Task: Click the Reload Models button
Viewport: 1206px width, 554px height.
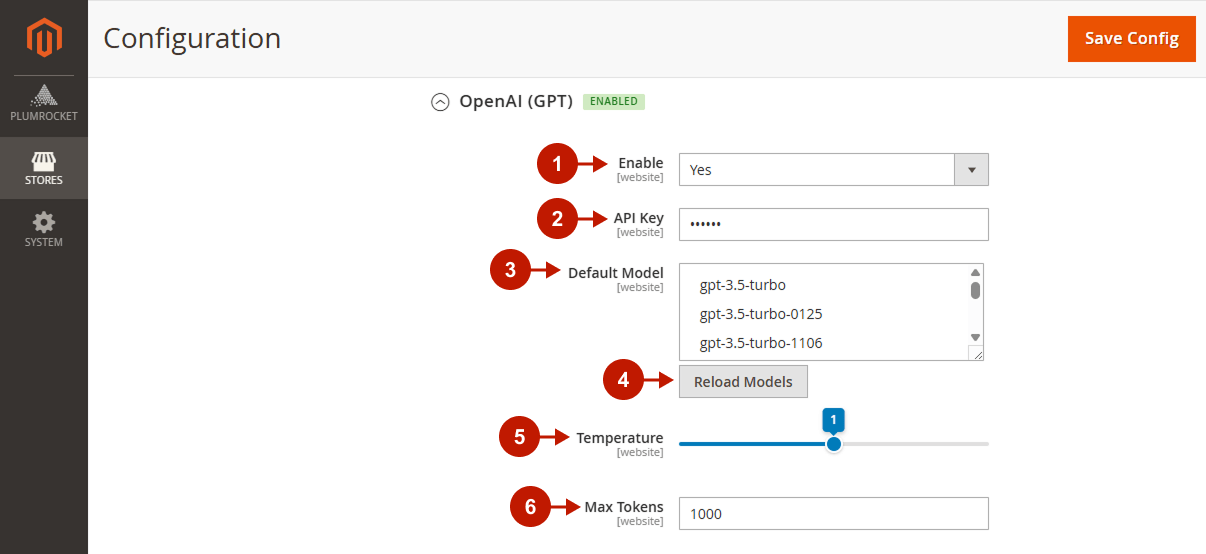Action: (743, 382)
